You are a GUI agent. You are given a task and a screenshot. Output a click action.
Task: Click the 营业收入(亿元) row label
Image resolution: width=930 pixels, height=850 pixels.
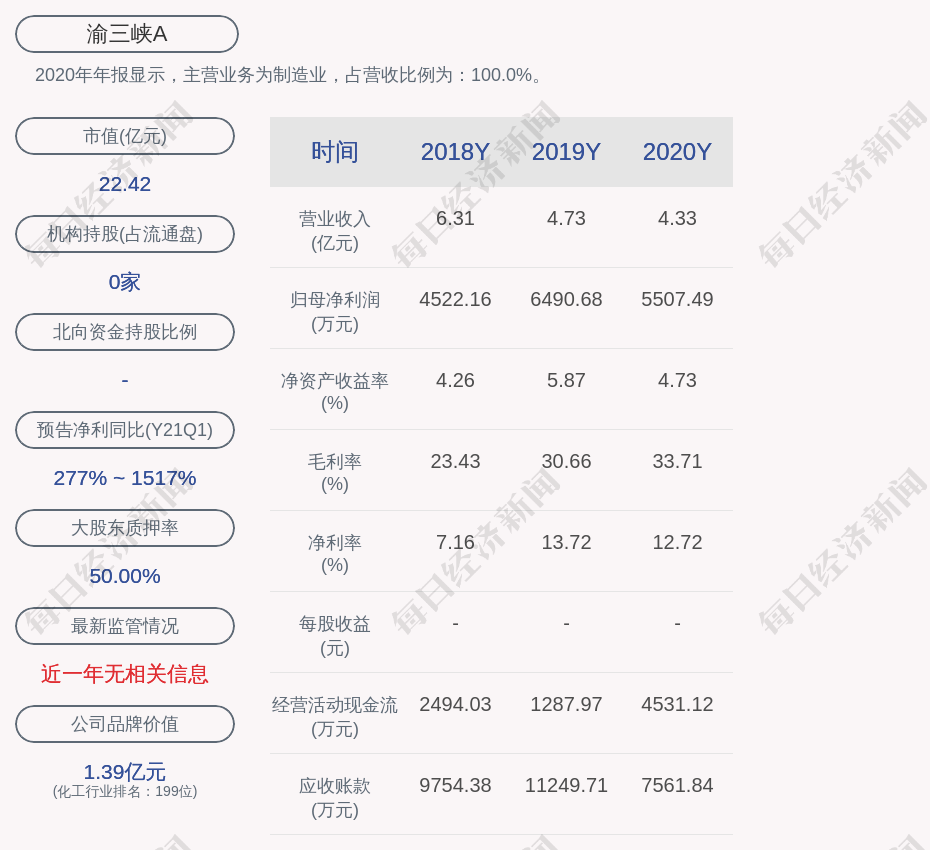point(335,230)
